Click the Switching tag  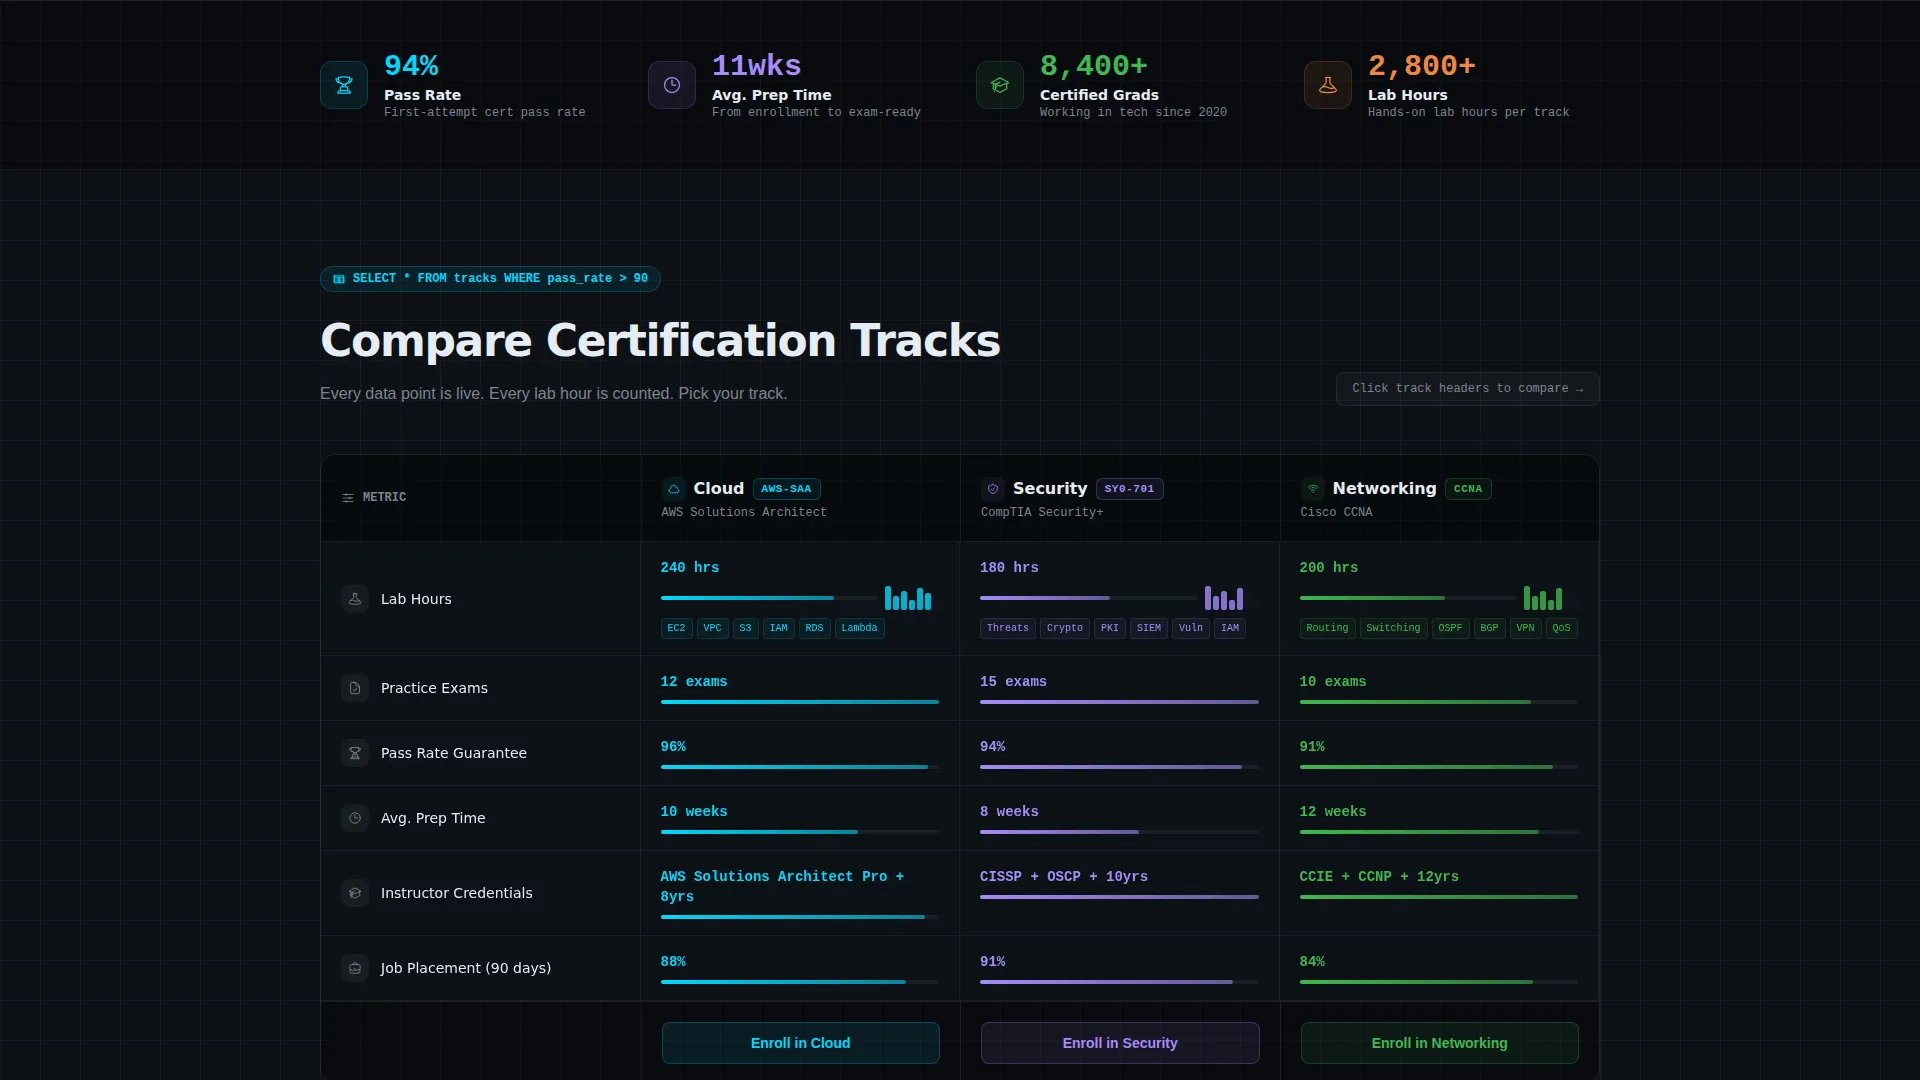click(x=1393, y=628)
